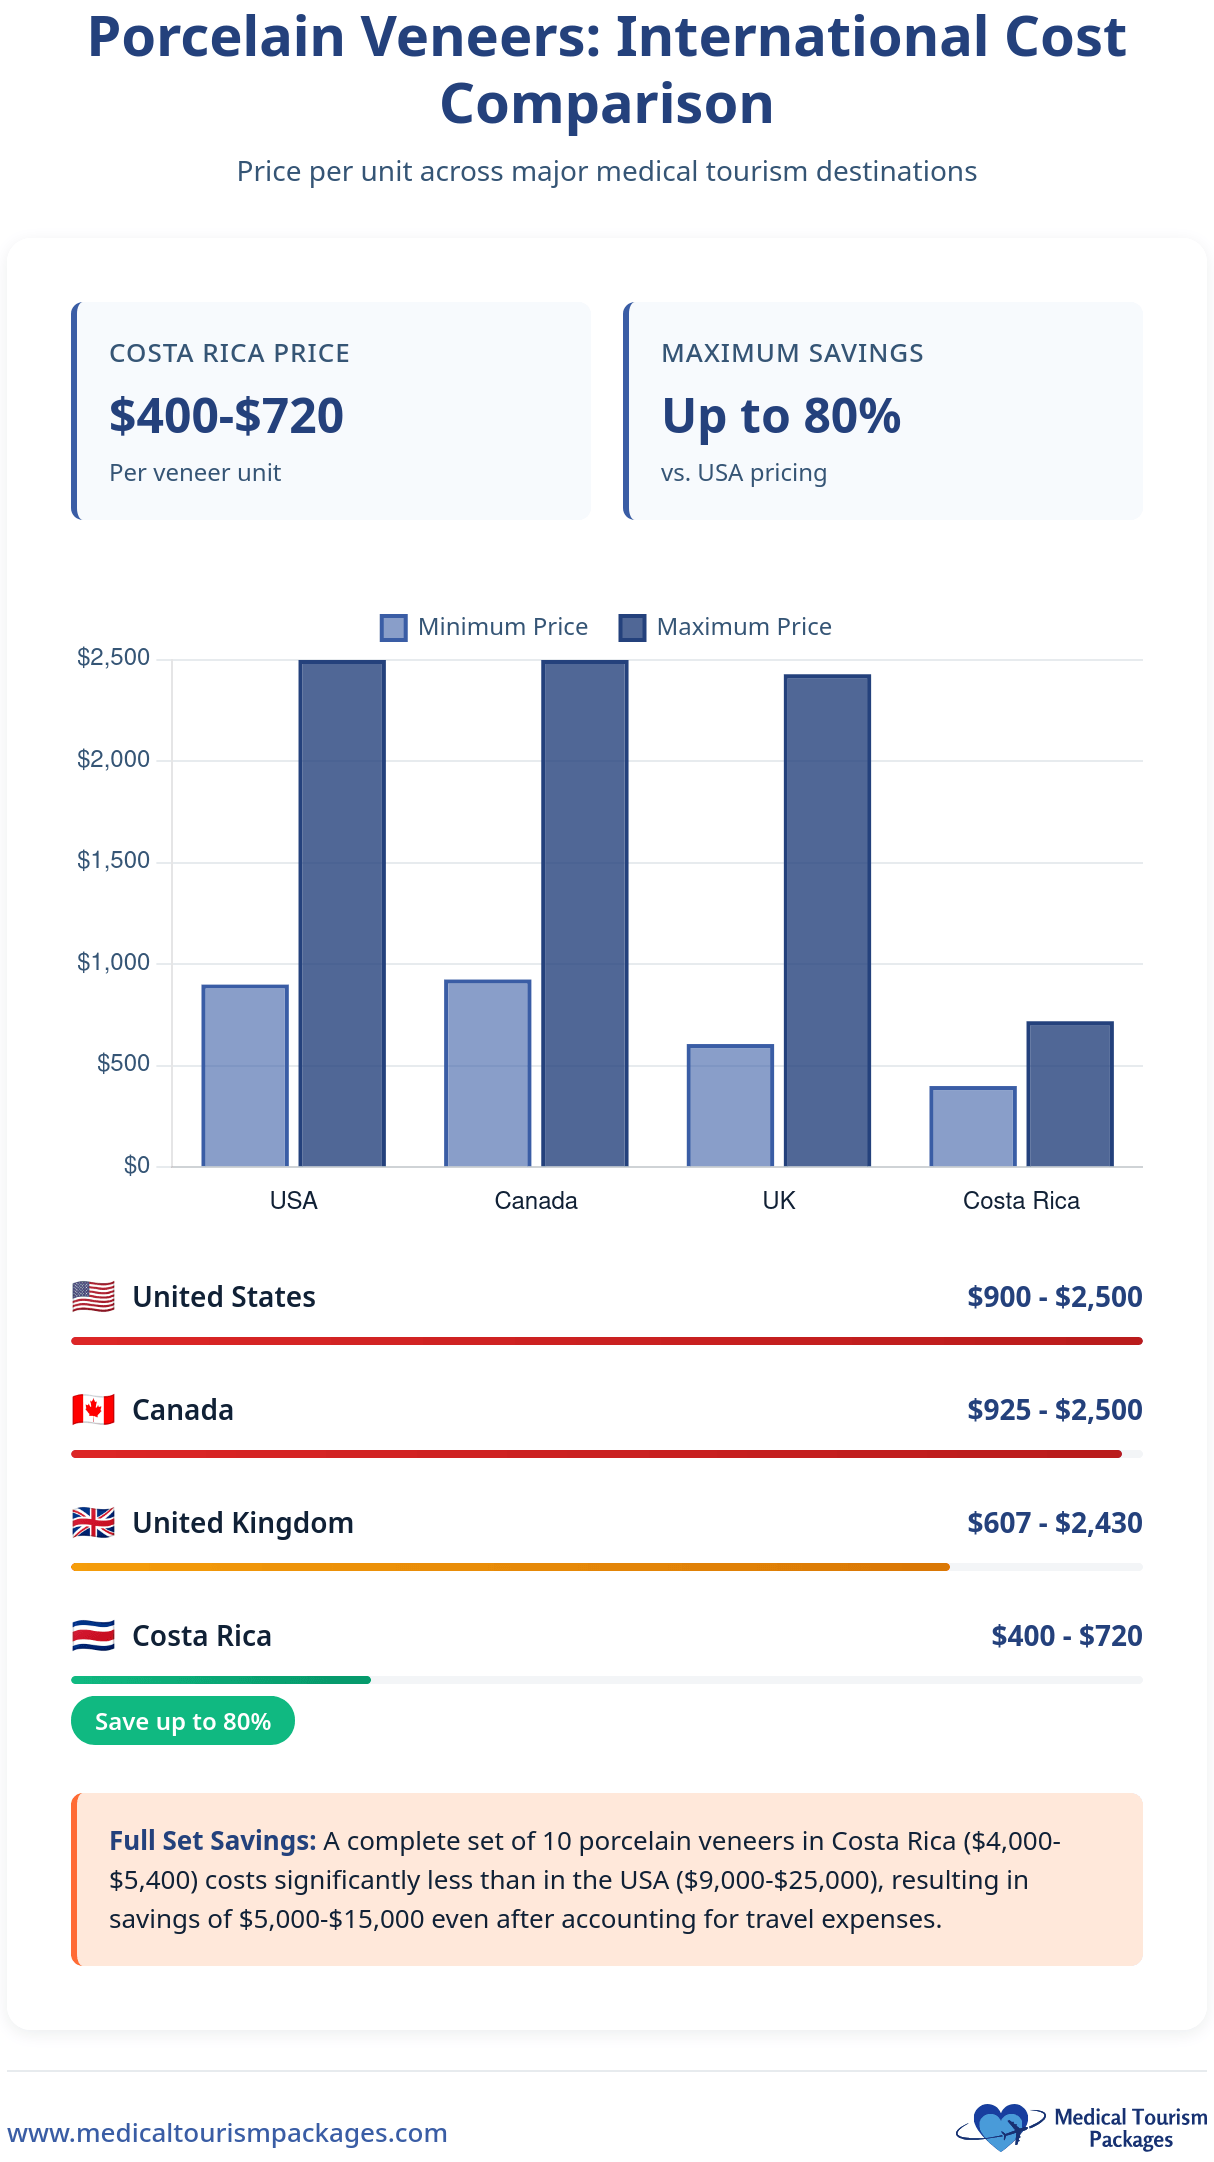Click the Costa Rica minimum price bar

click(x=973, y=1126)
